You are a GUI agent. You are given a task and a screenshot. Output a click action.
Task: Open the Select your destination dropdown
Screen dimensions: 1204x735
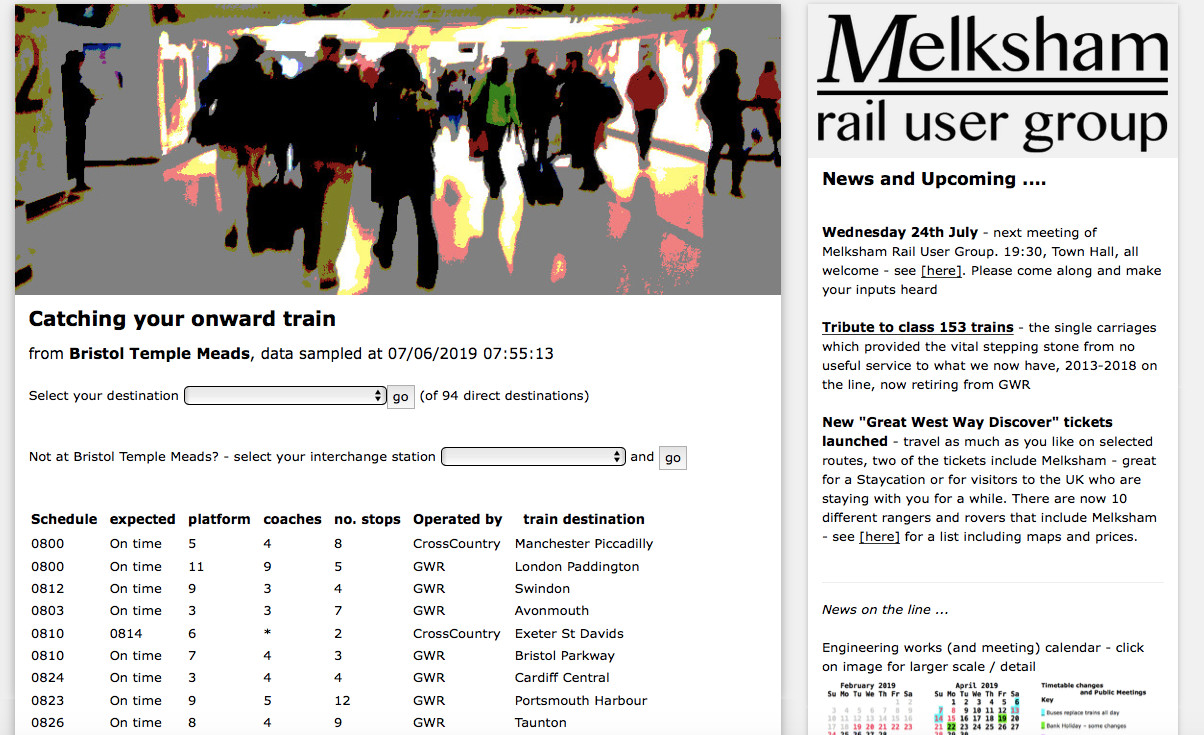click(285, 396)
